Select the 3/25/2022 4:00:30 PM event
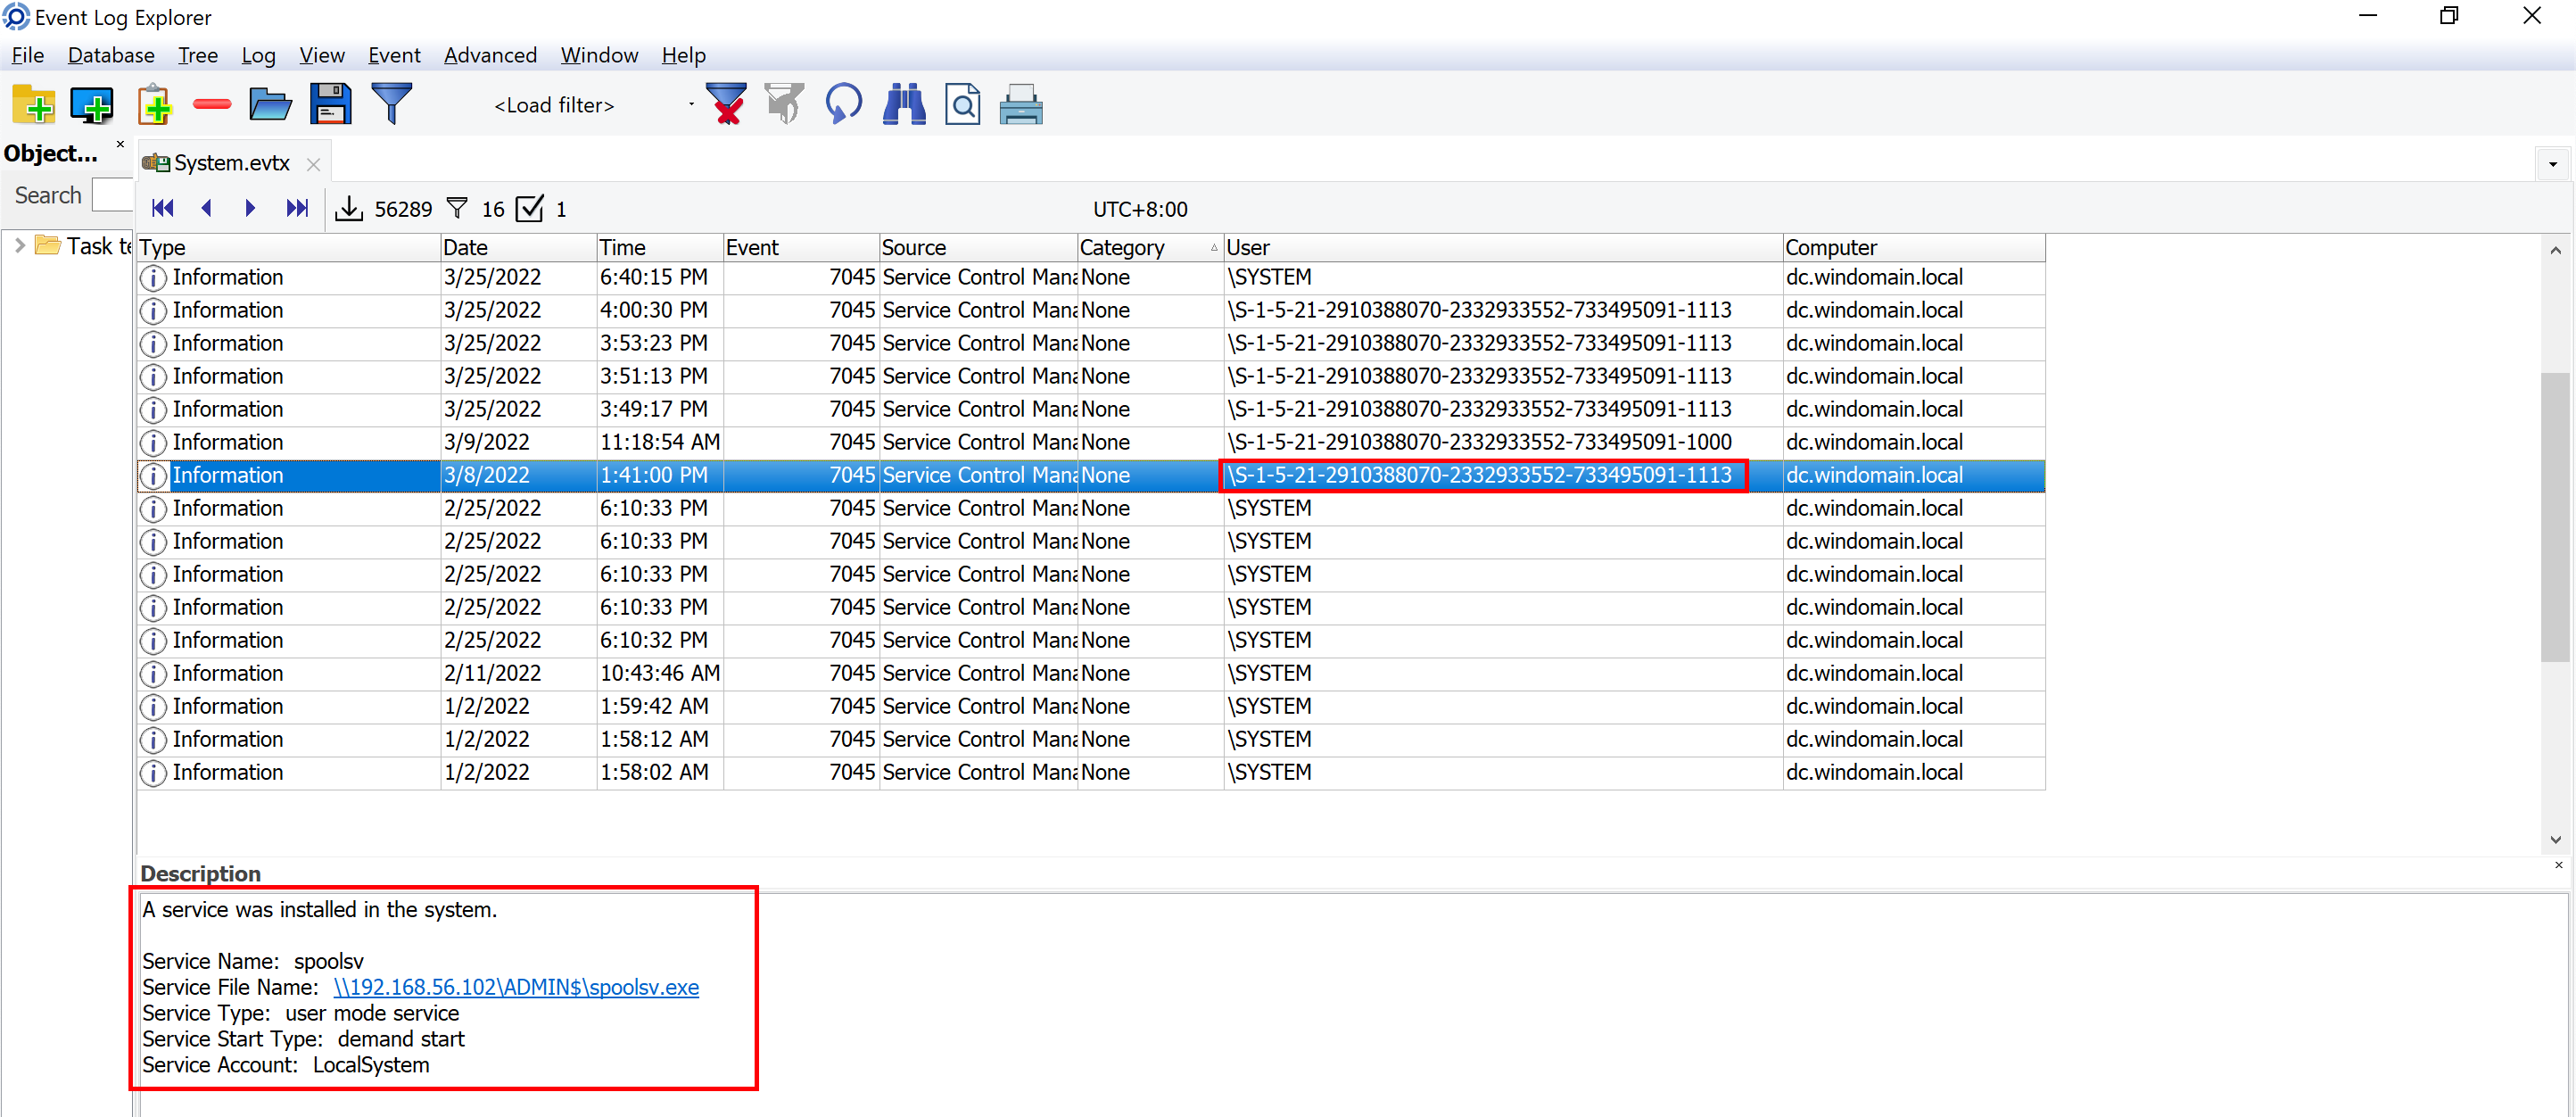2576x1117 pixels. (x=1091, y=310)
